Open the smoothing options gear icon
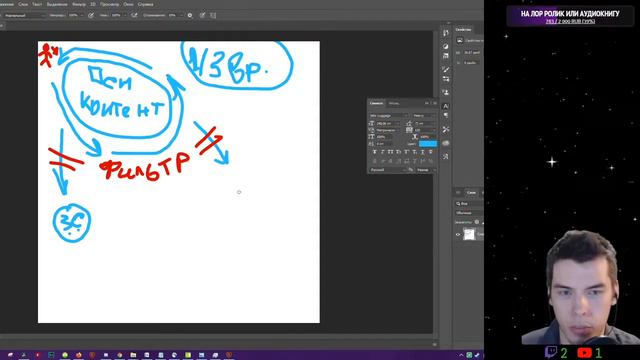Image resolution: width=640 pixels, height=360 pixels. point(190,15)
